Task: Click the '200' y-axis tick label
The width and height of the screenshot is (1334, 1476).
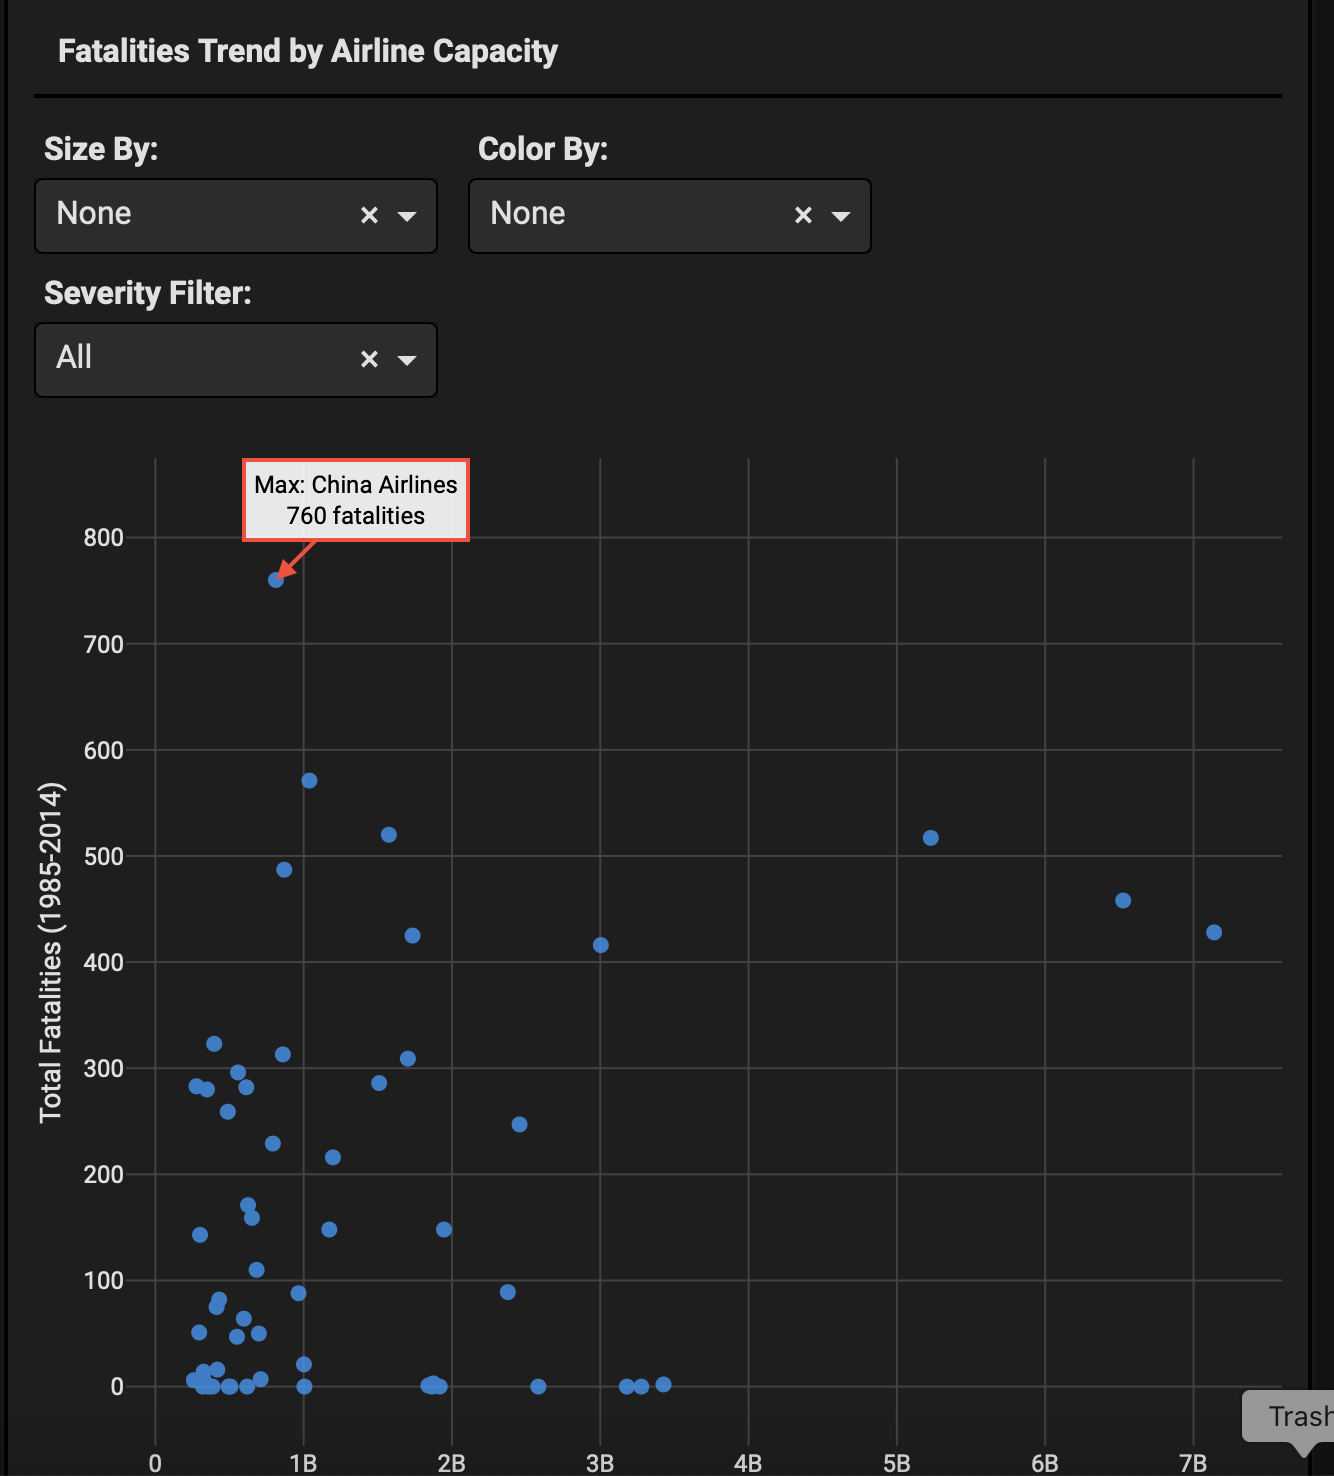Action: click(104, 1174)
